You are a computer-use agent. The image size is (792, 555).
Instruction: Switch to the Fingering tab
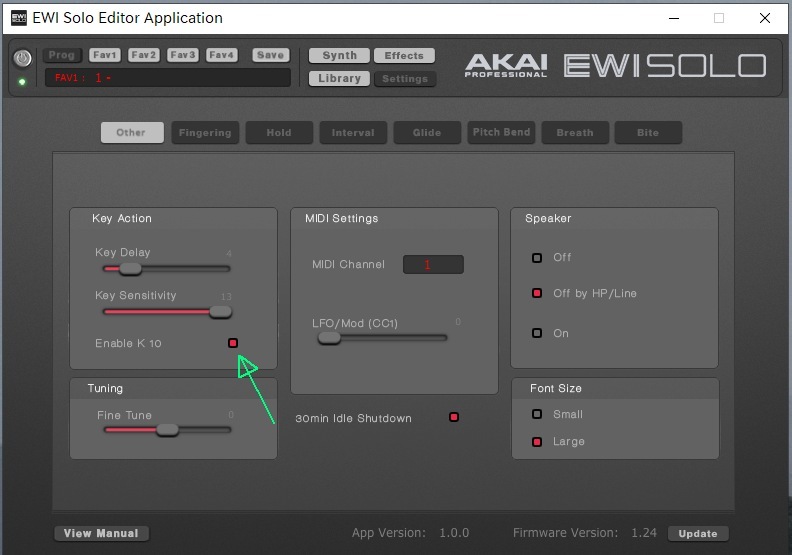click(205, 132)
